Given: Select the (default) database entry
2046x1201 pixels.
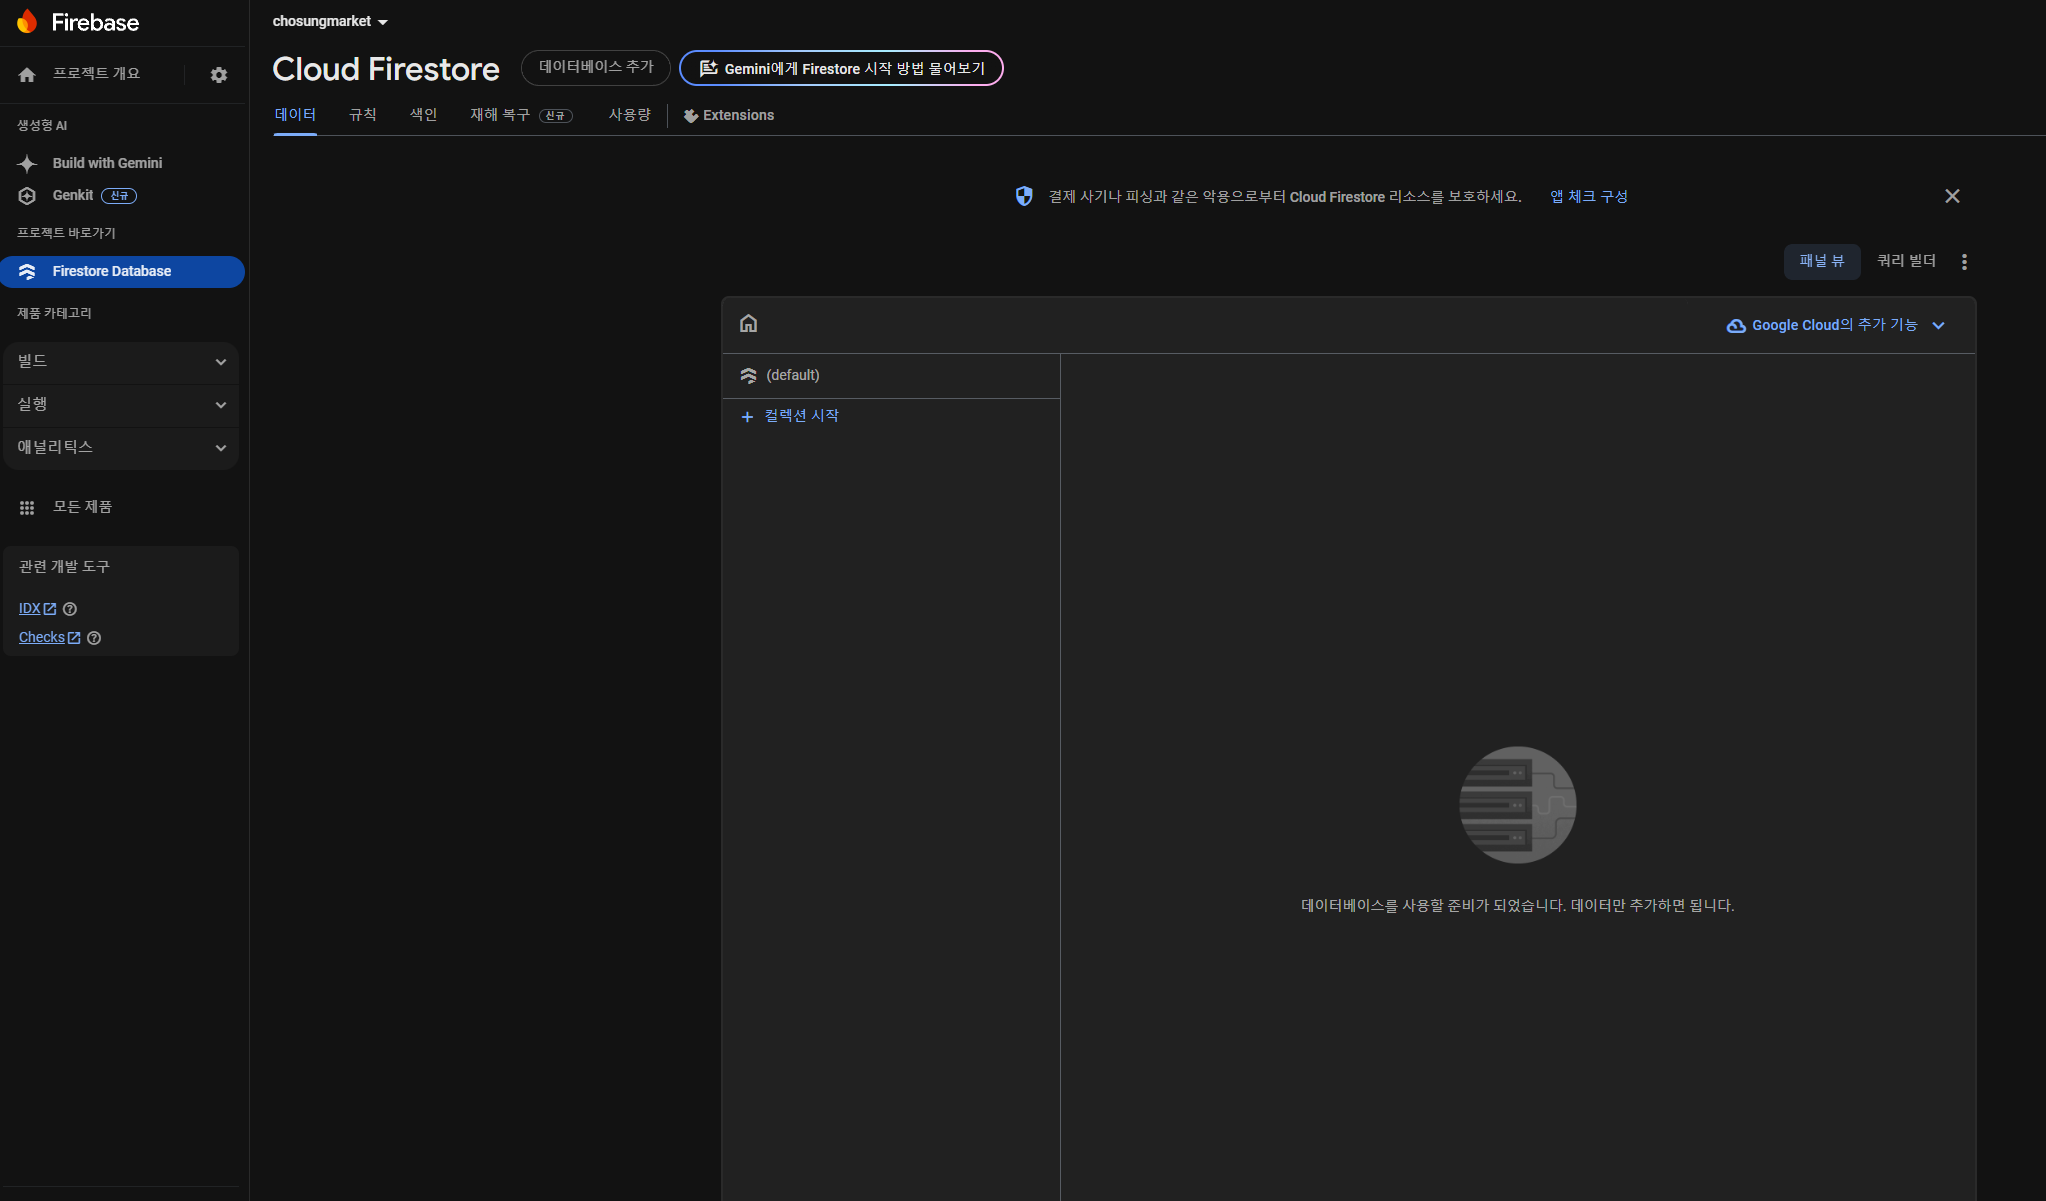Looking at the screenshot, I should 792,375.
